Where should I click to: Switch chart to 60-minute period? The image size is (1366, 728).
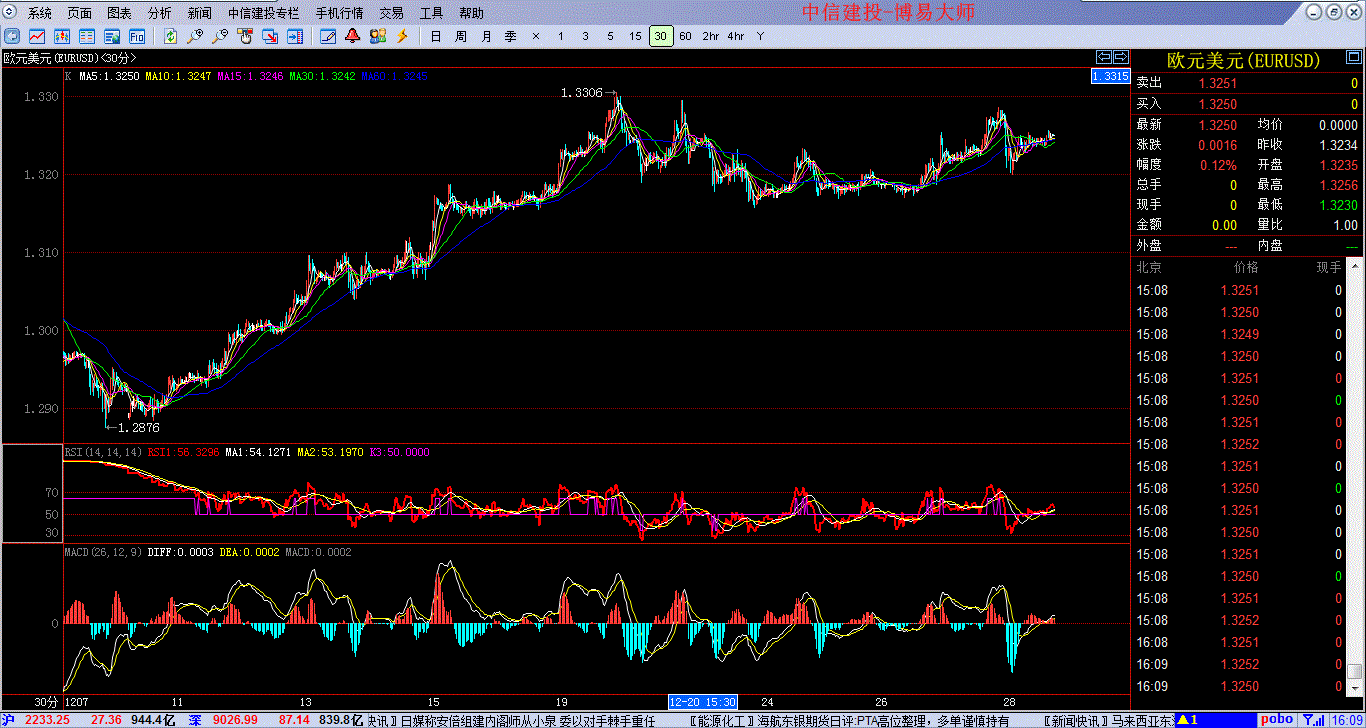(x=685, y=36)
